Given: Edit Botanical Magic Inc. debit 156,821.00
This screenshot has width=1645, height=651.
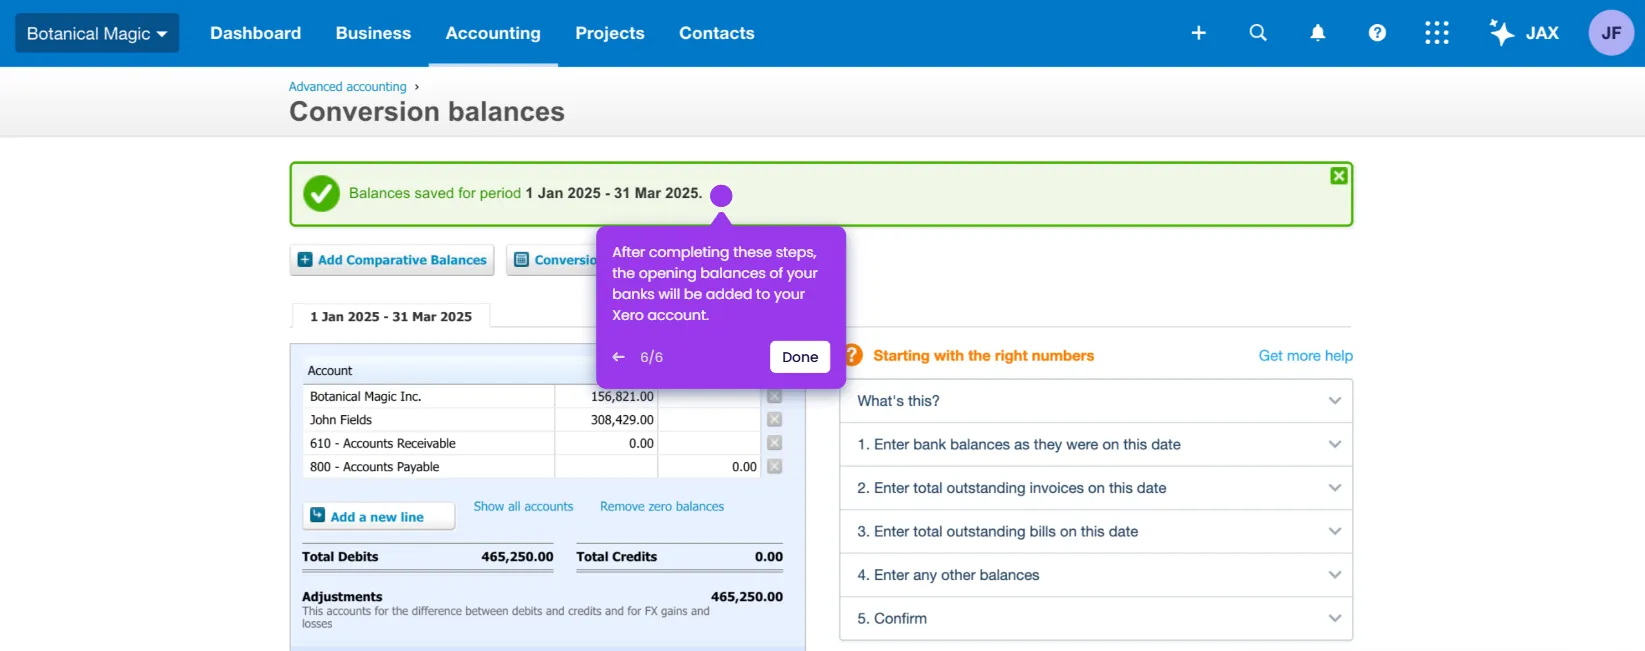Looking at the screenshot, I should pos(606,396).
